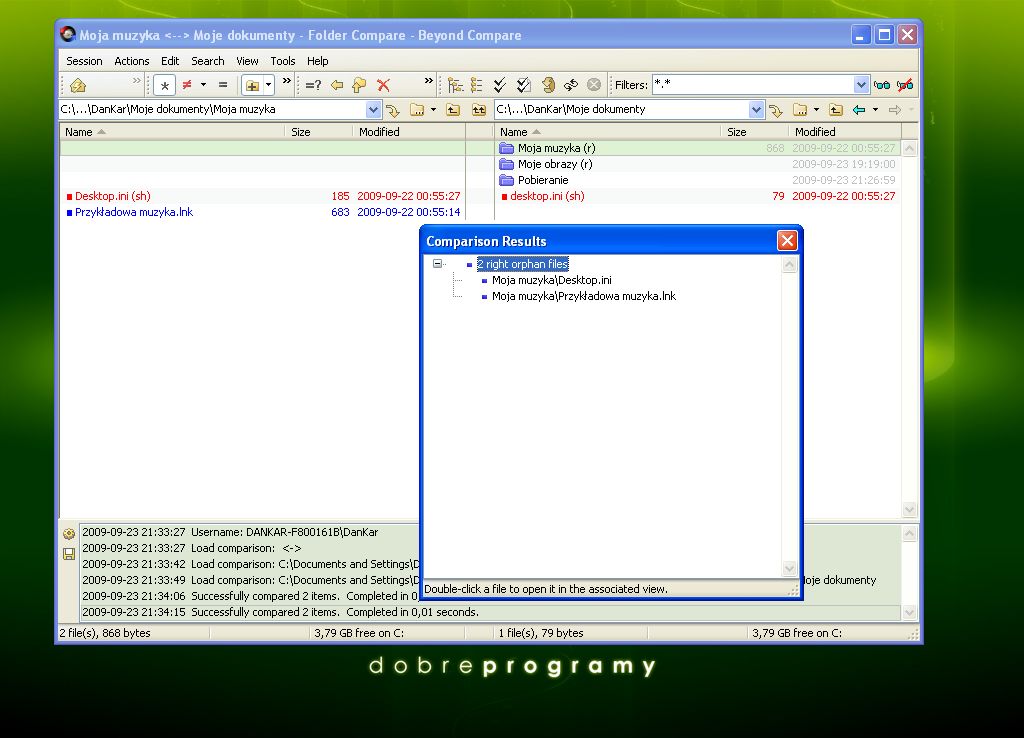Open the left folder path dropdown

tap(373, 110)
